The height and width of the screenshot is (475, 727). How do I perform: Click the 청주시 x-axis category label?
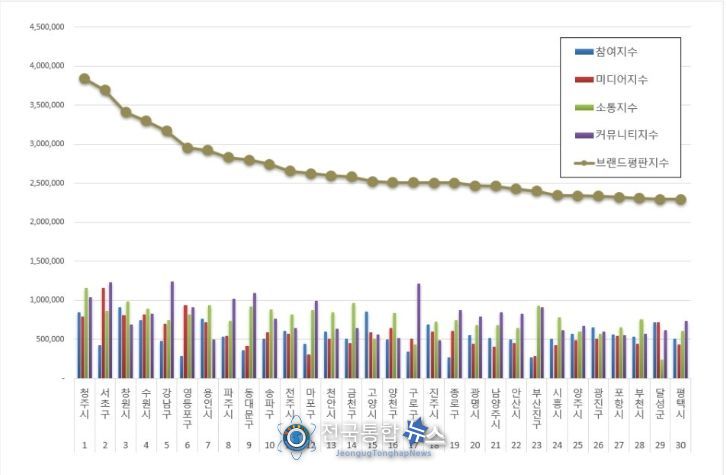point(84,399)
